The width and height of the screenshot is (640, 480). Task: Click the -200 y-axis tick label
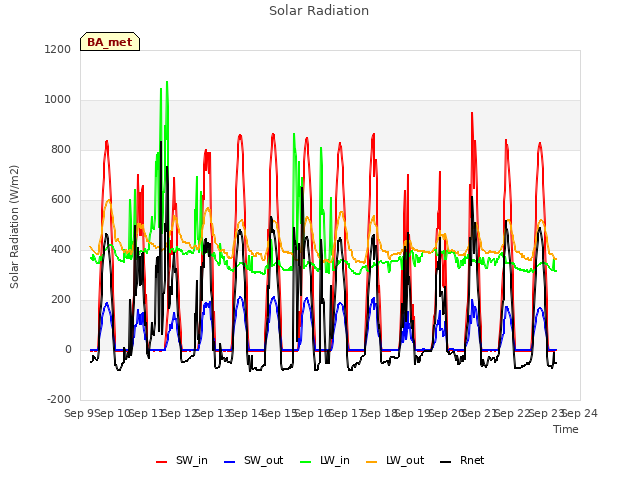click(59, 400)
